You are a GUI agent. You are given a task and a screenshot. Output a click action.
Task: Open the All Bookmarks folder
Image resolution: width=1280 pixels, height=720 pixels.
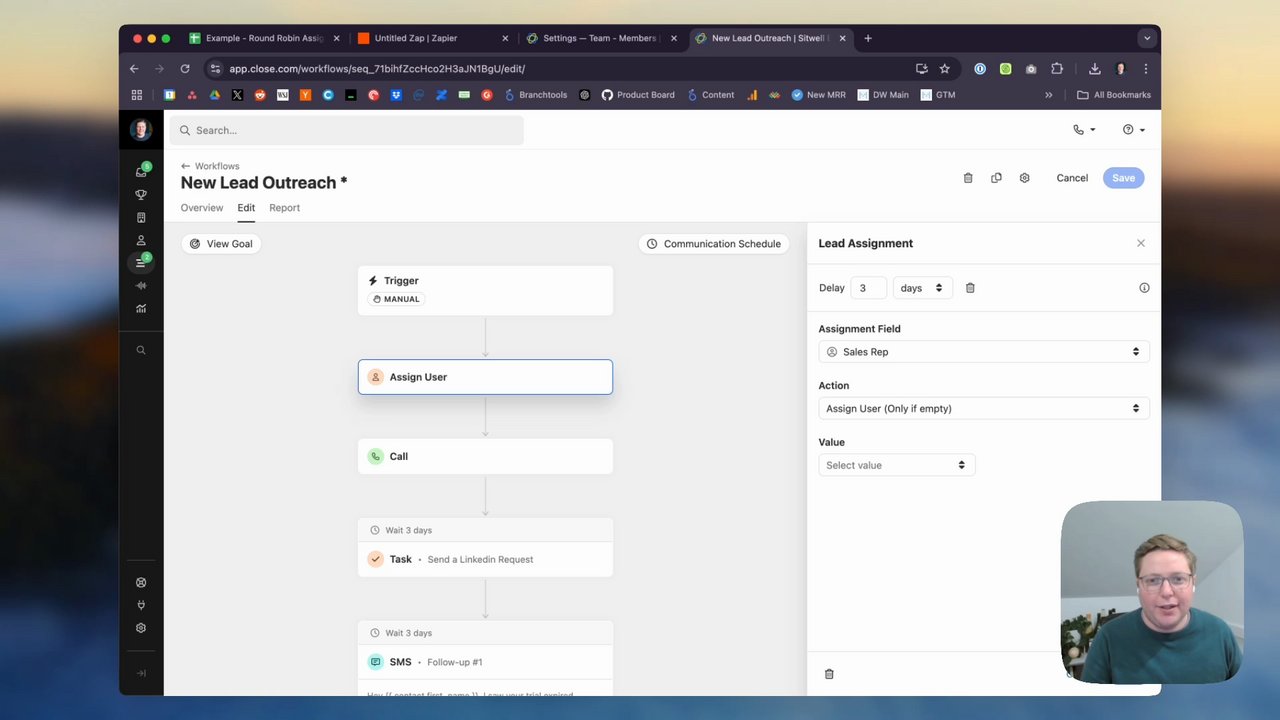click(x=1113, y=95)
